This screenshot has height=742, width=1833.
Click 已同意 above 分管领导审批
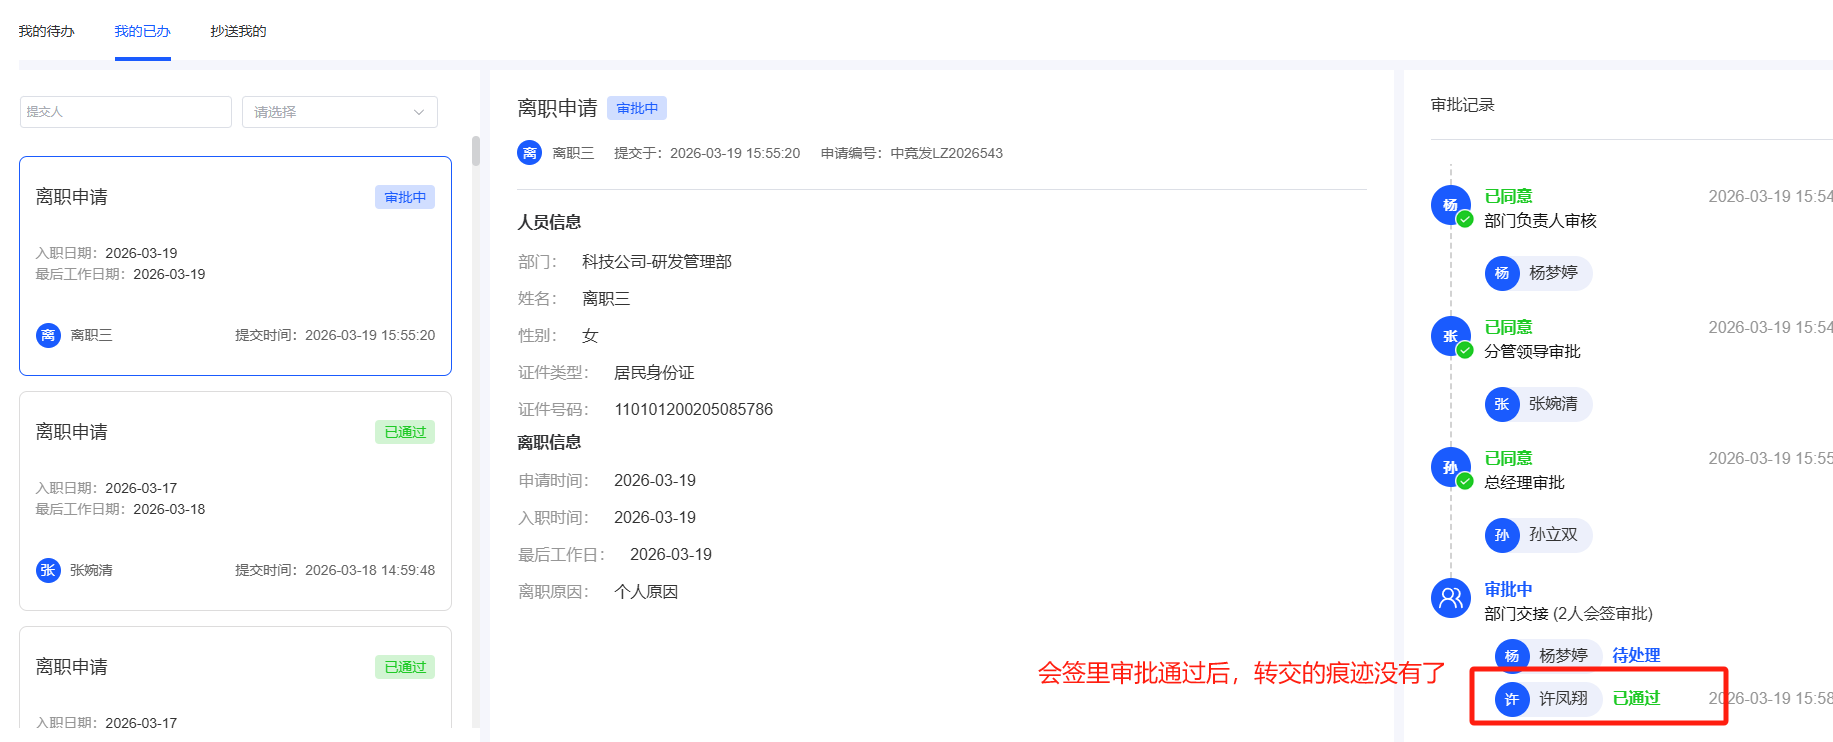pyautogui.click(x=1508, y=327)
